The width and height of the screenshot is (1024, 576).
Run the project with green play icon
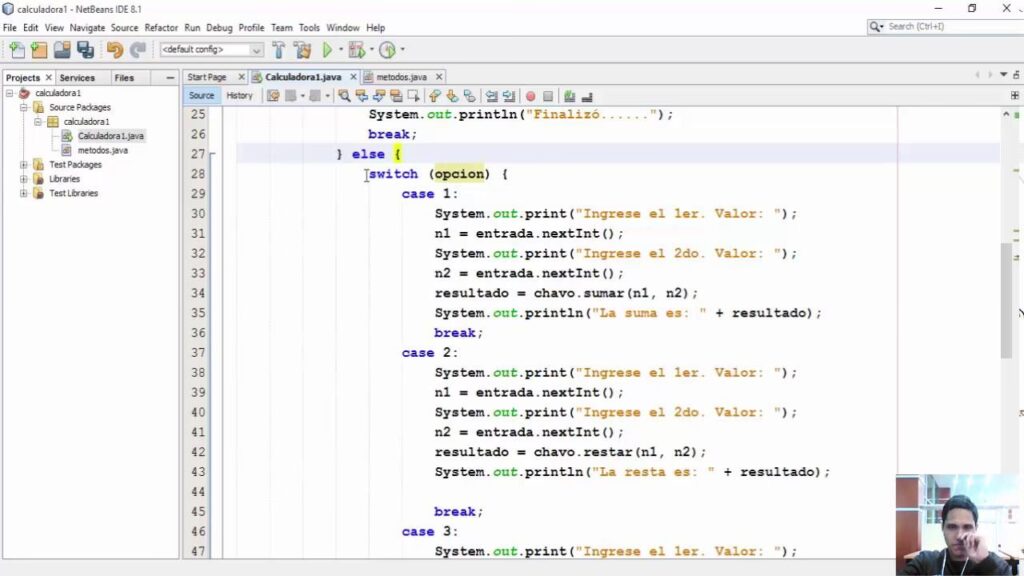pyautogui.click(x=327, y=50)
